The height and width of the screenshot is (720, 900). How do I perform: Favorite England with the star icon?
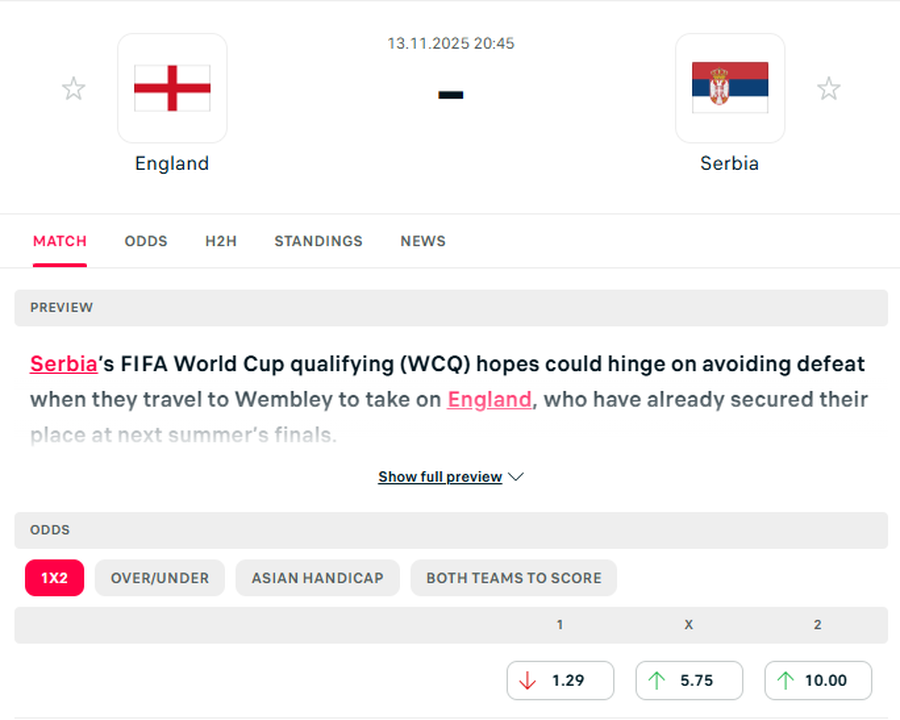(74, 89)
